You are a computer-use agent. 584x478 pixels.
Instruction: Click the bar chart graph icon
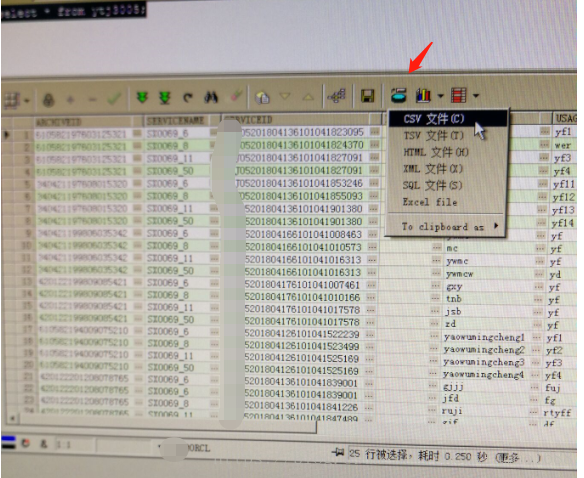[423, 95]
